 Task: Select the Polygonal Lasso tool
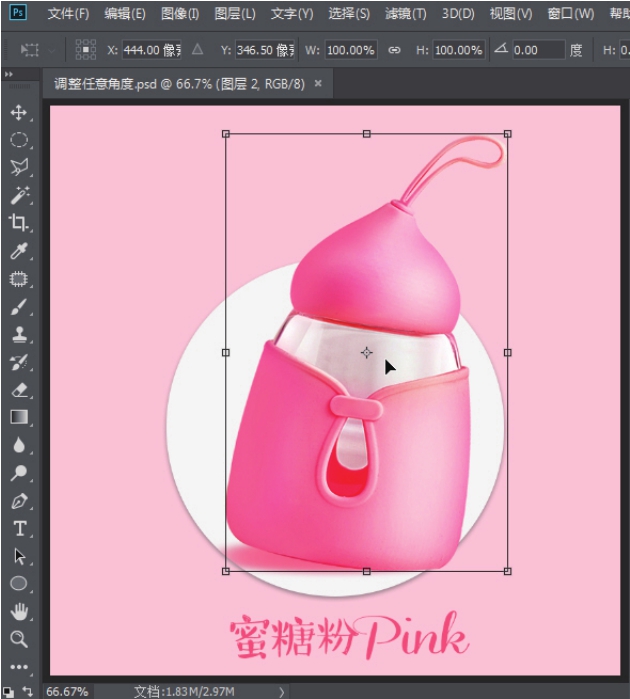pyautogui.click(x=18, y=167)
